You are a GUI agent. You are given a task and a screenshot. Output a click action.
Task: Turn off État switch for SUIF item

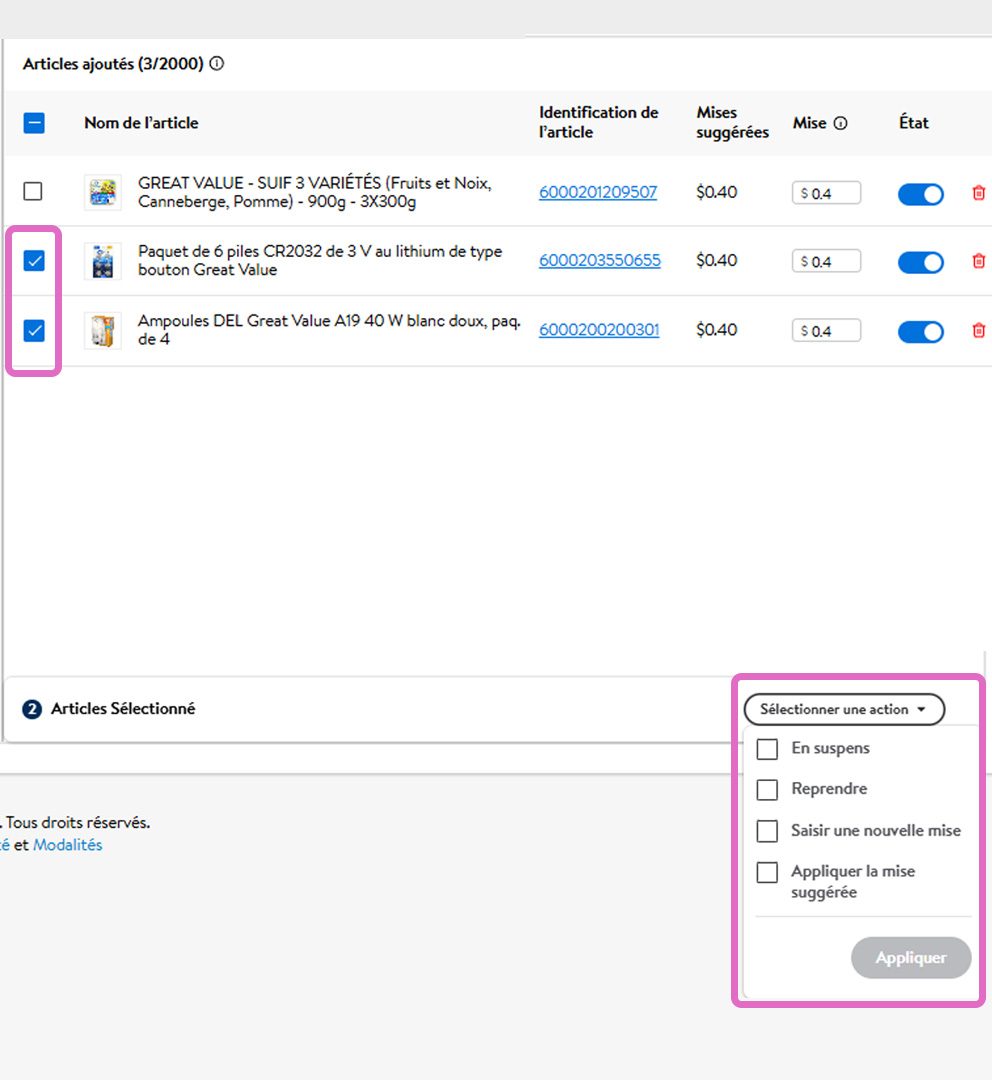point(920,194)
